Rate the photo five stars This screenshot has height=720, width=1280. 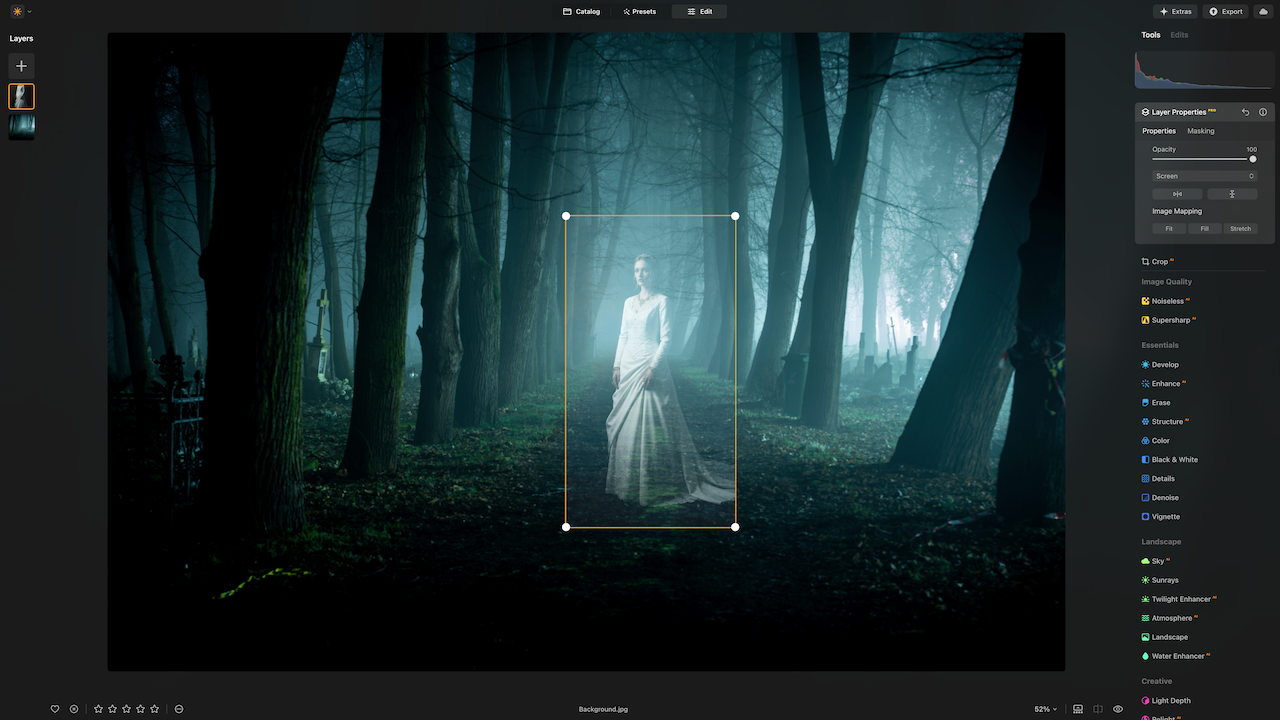click(x=154, y=709)
